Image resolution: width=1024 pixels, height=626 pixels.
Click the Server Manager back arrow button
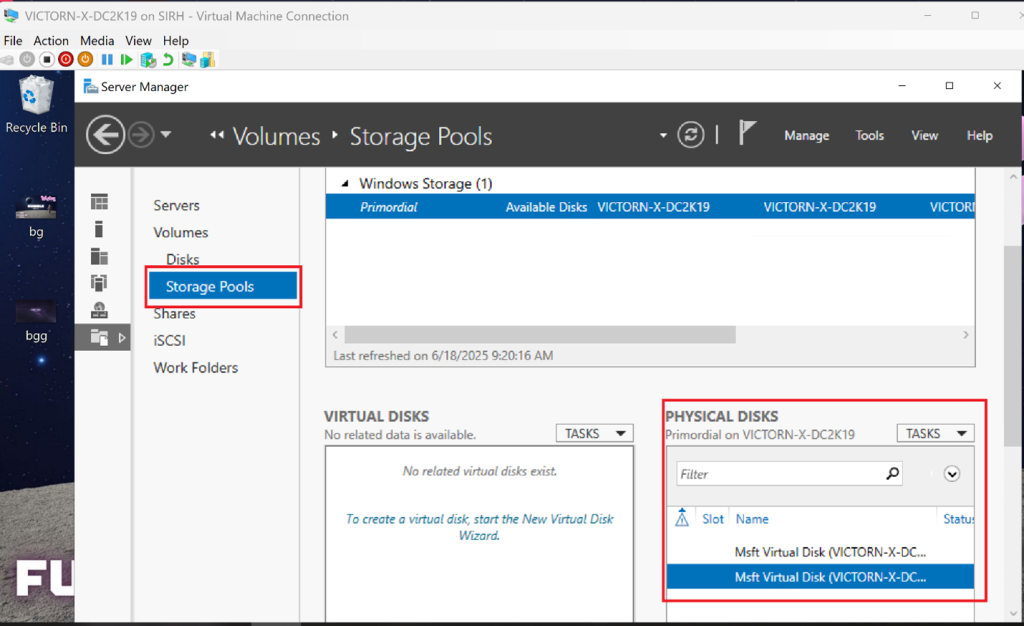click(x=105, y=135)
